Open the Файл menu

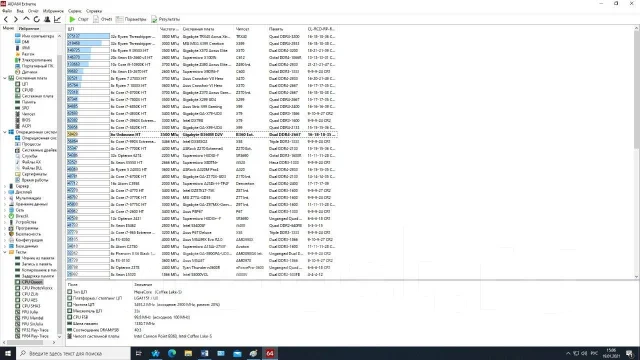7,11
